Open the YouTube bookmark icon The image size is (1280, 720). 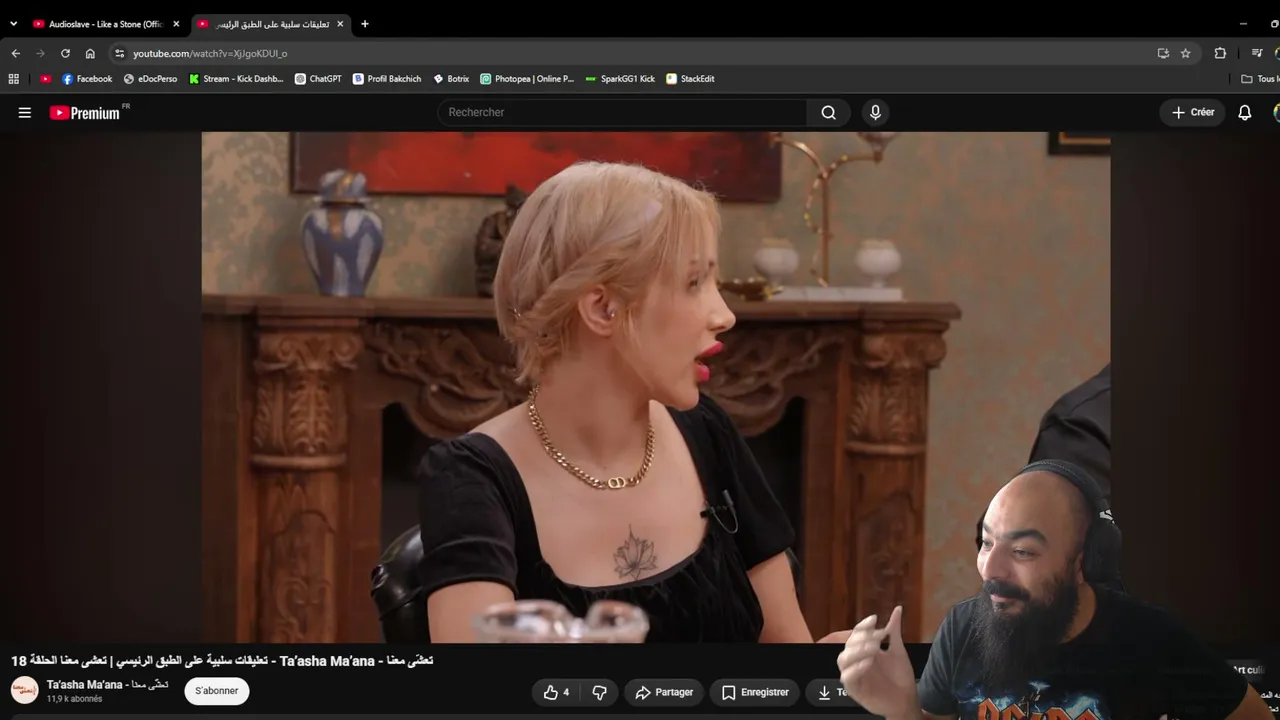[x=45, y=79]
